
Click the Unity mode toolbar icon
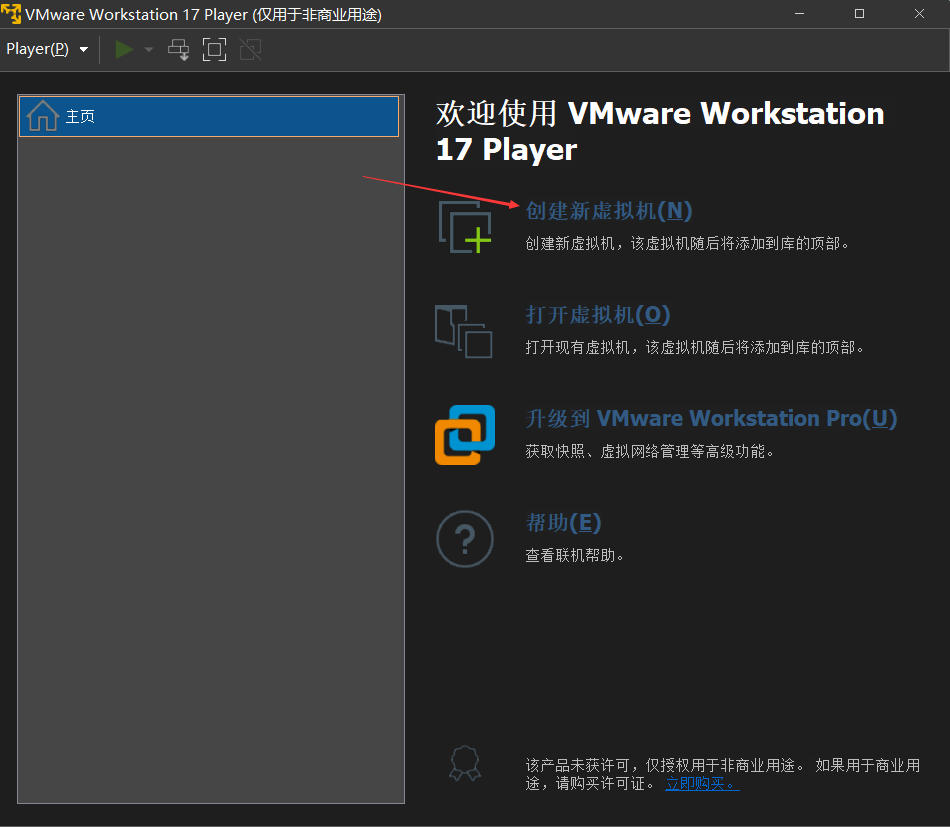250,49
